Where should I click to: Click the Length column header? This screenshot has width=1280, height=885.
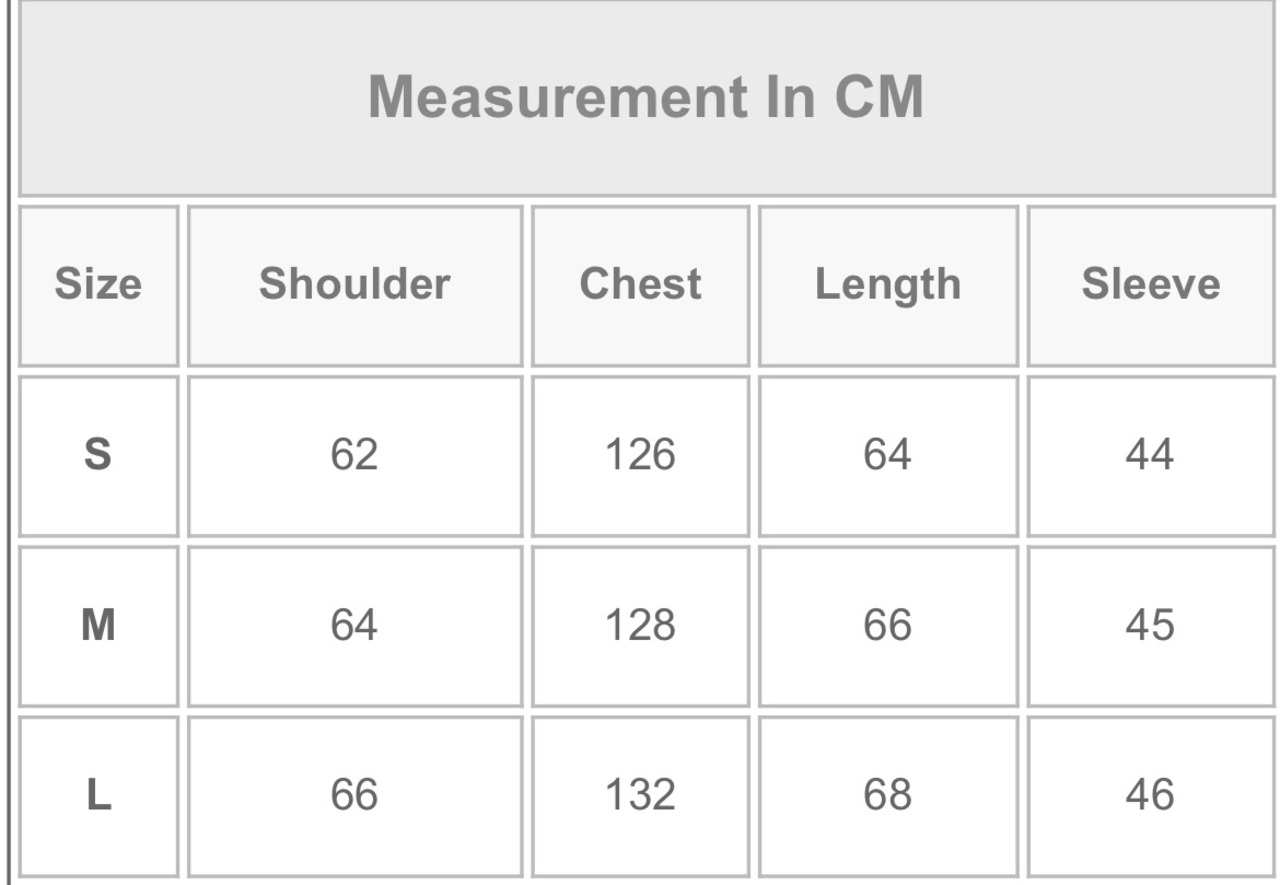(x=887, y=285)
